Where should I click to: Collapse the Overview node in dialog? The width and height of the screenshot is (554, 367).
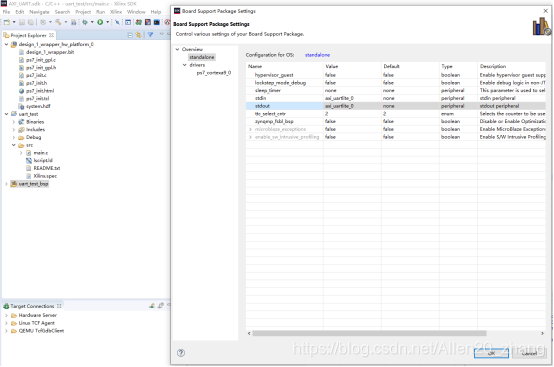[177, 49]
